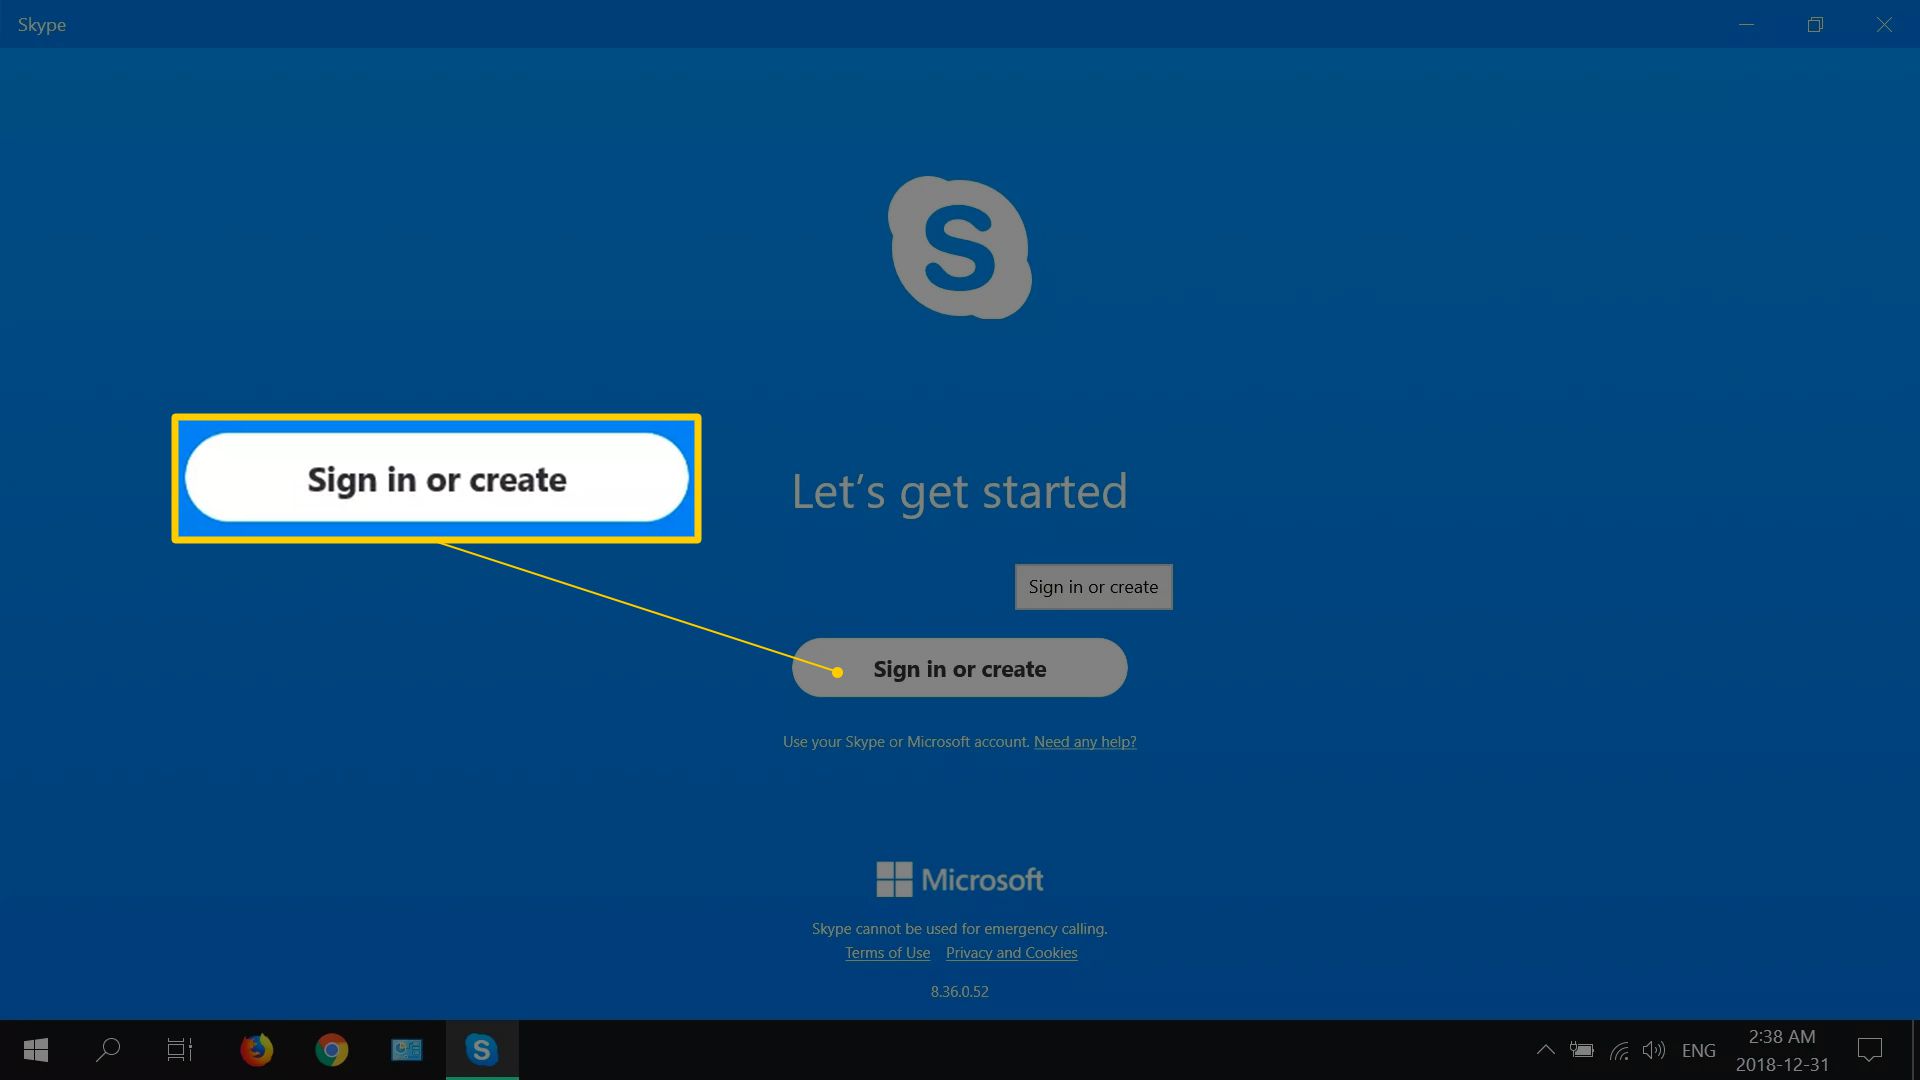
Task: Open Need any help? support link
Action: click(1085, 741)
